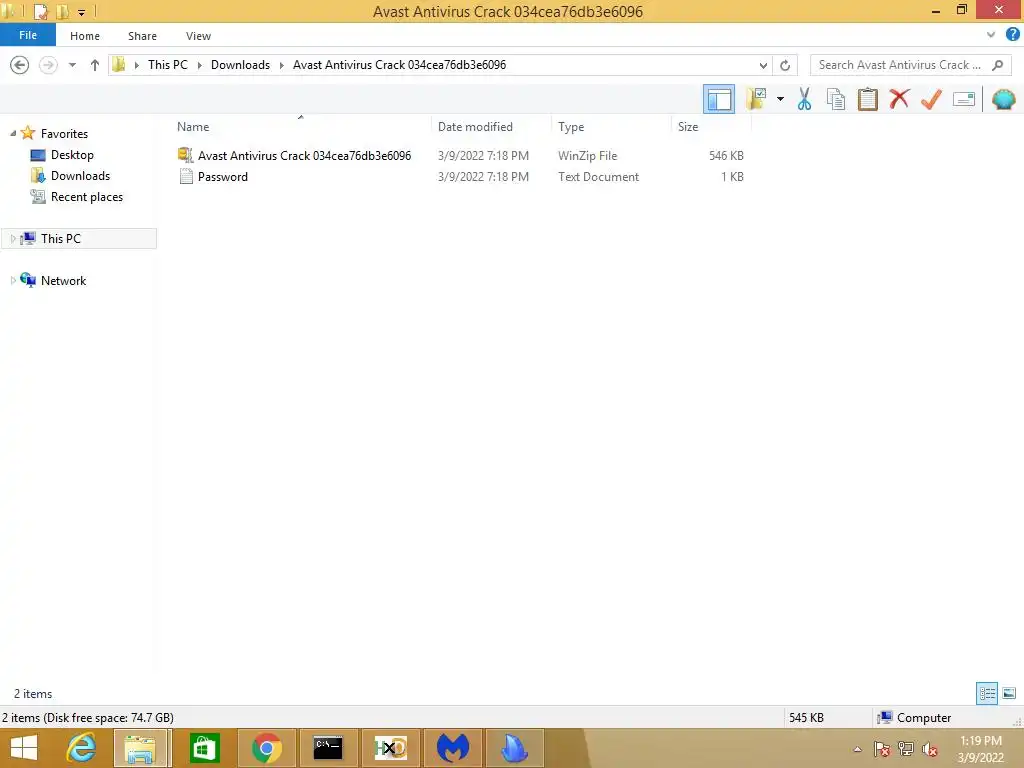Open the Home ribbon tab
Screen dimensions: 1024x768
85,36
